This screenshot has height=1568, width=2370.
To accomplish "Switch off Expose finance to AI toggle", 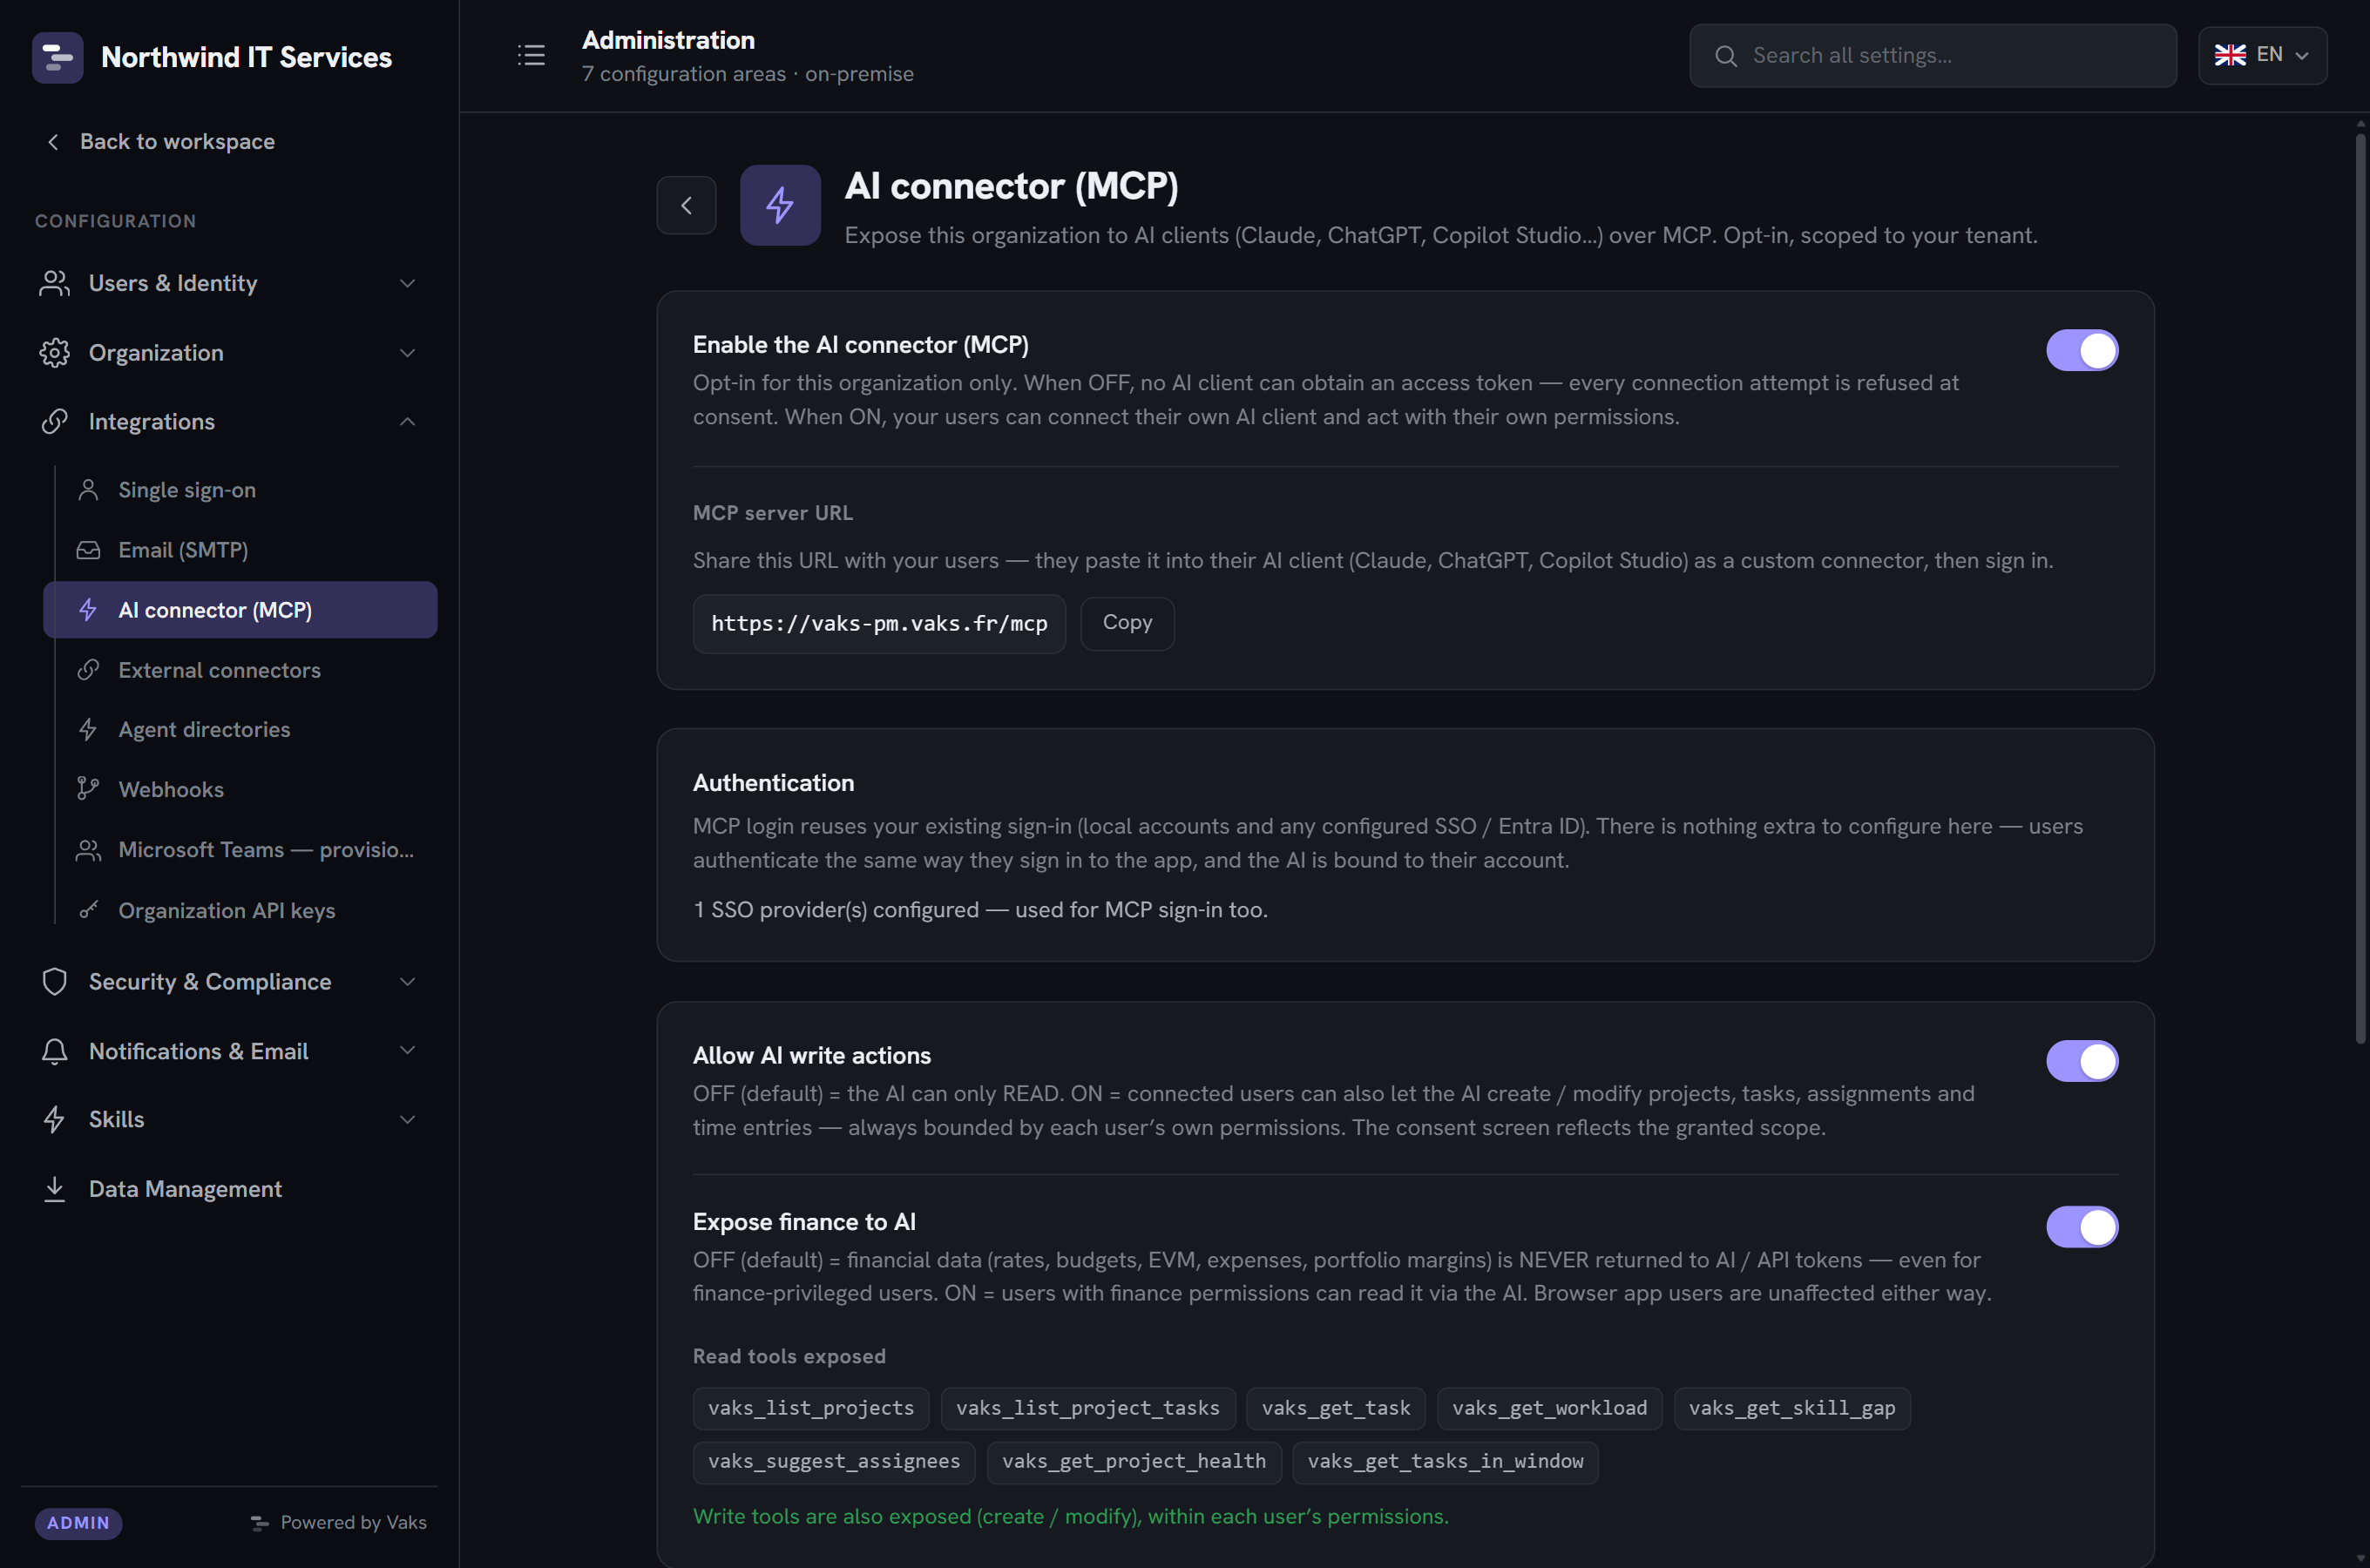I will point(2082,1227).
